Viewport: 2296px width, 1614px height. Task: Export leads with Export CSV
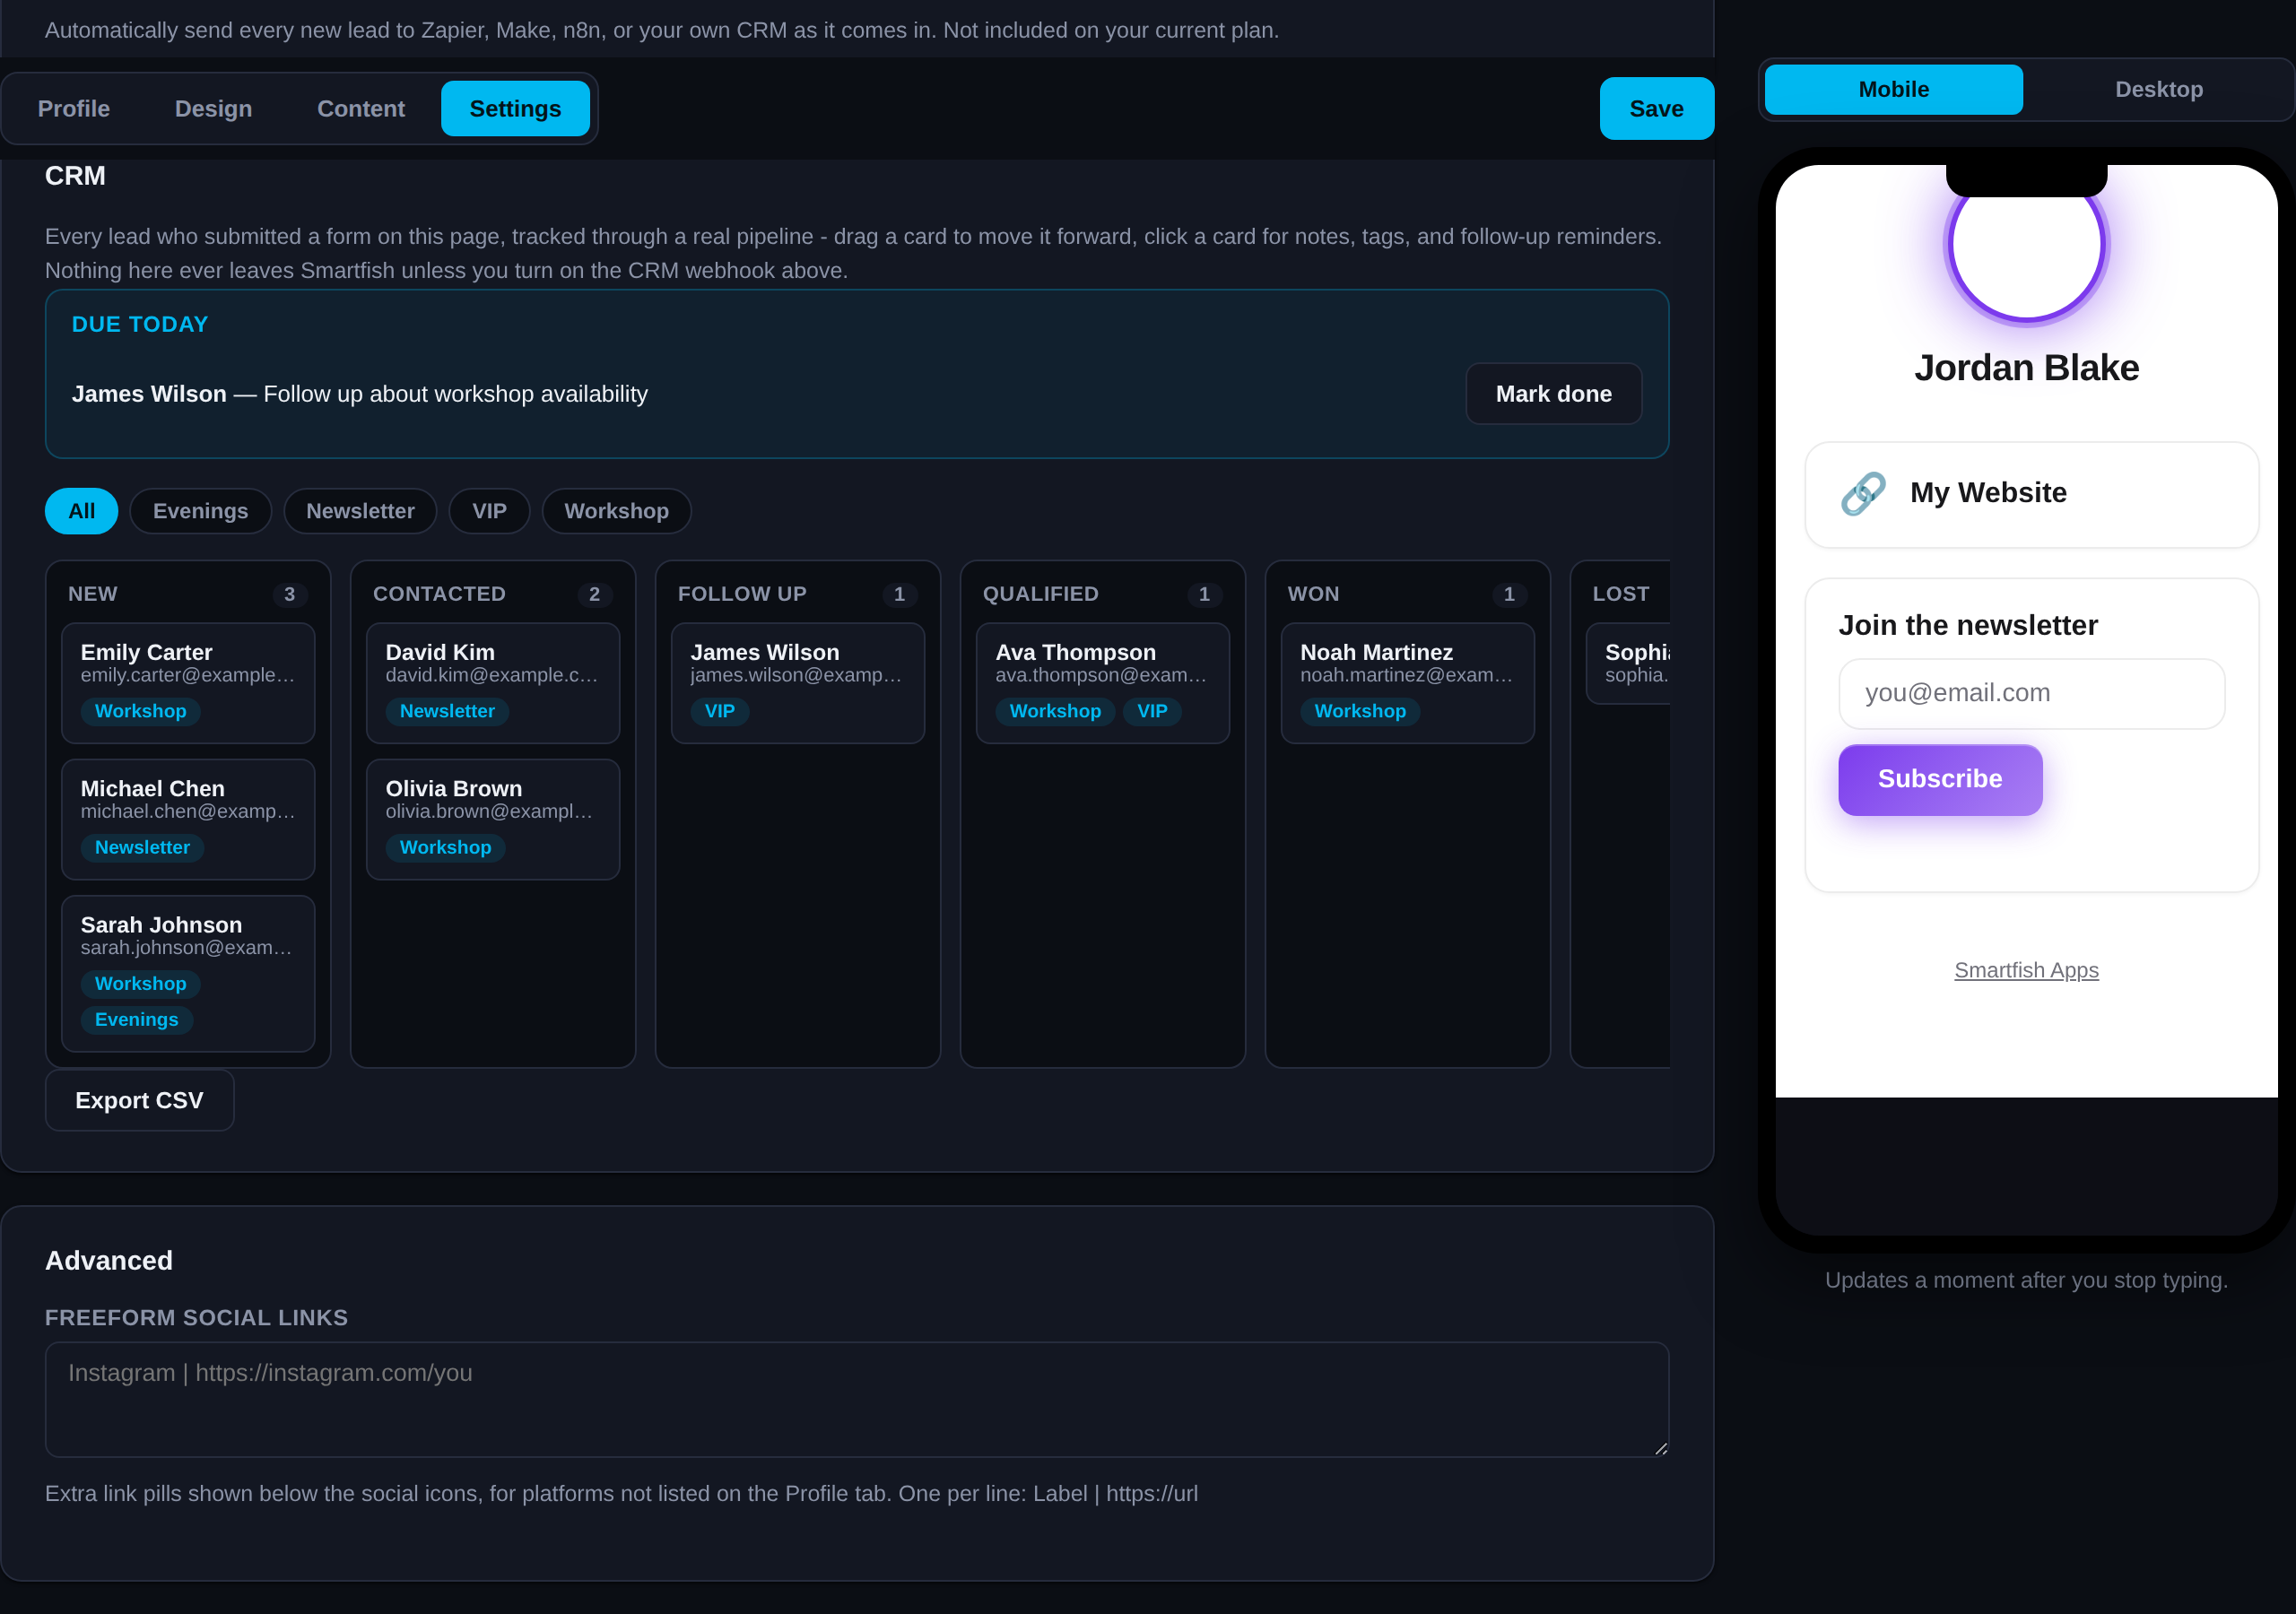(139, 1100)
